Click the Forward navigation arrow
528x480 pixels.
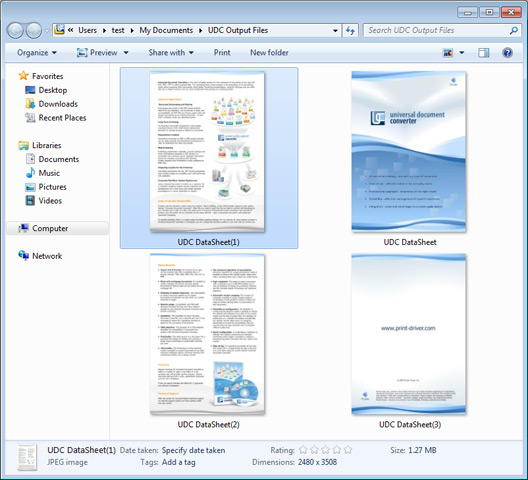click(34, 31)
